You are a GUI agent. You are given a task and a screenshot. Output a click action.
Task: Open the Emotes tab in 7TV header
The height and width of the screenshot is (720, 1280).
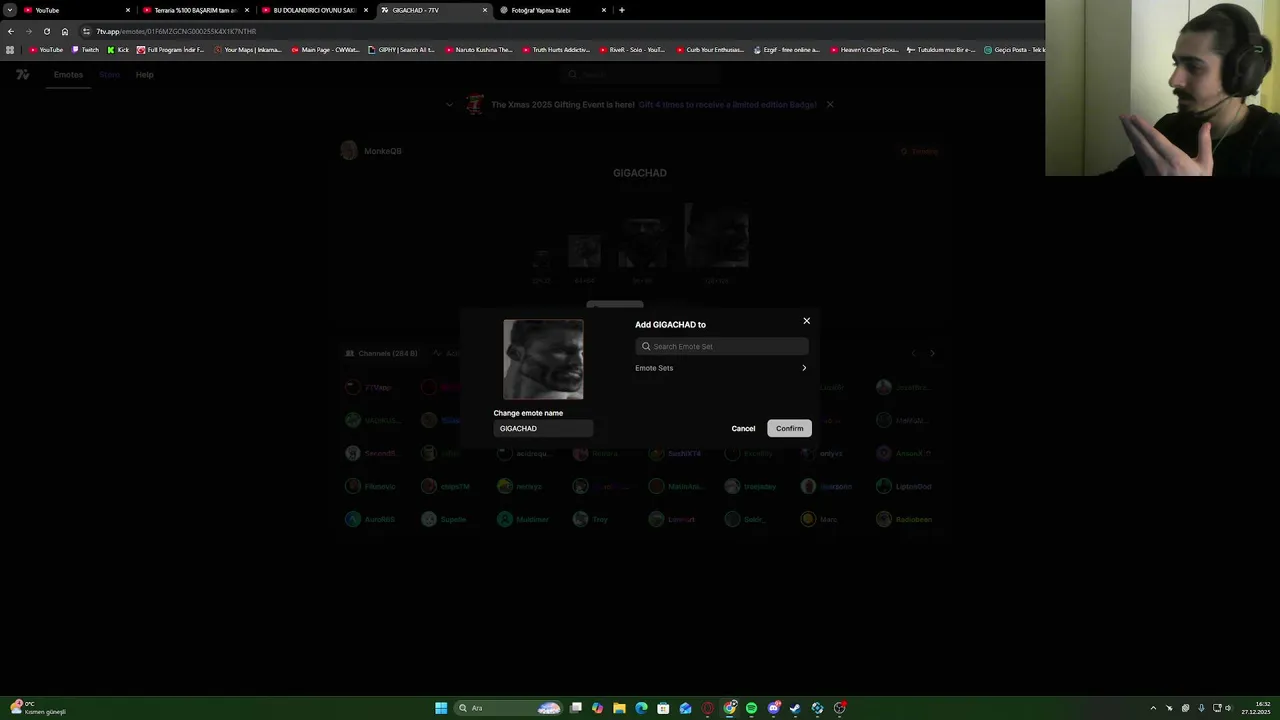pos(68,75)
